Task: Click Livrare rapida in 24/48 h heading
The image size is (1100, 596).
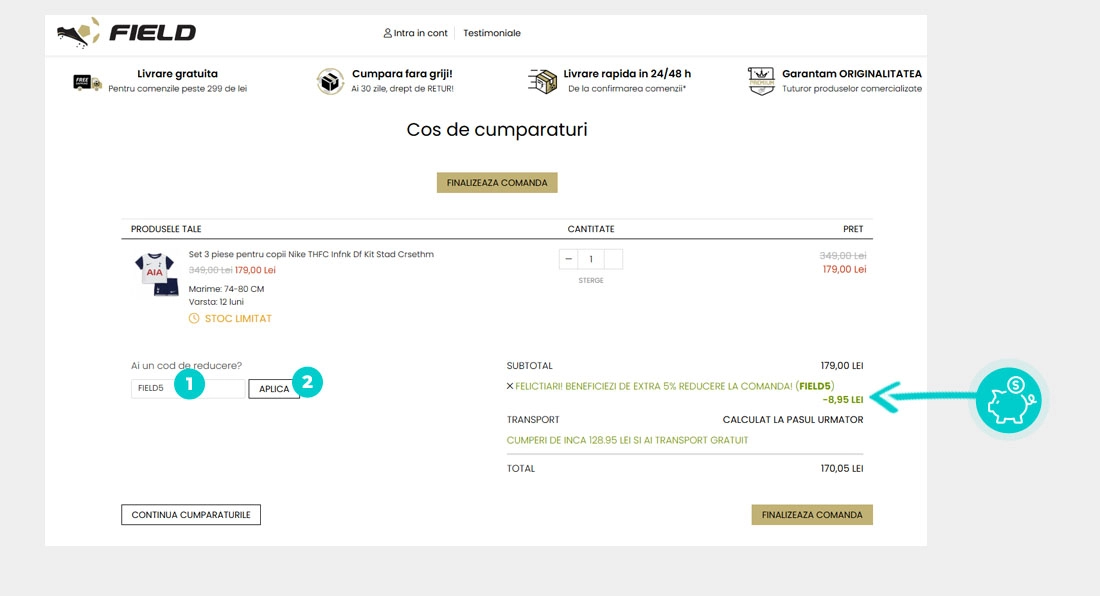Action: click(x=627, y=74)
